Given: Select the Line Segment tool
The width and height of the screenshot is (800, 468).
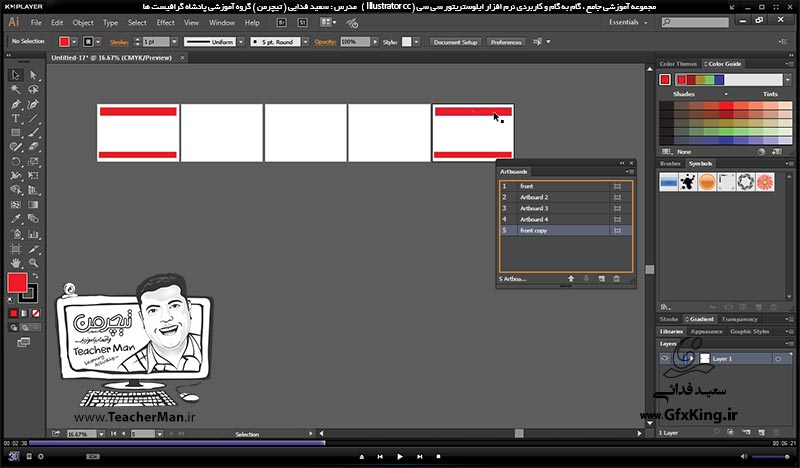Looking at the screenshot, I should pos(33,118).
